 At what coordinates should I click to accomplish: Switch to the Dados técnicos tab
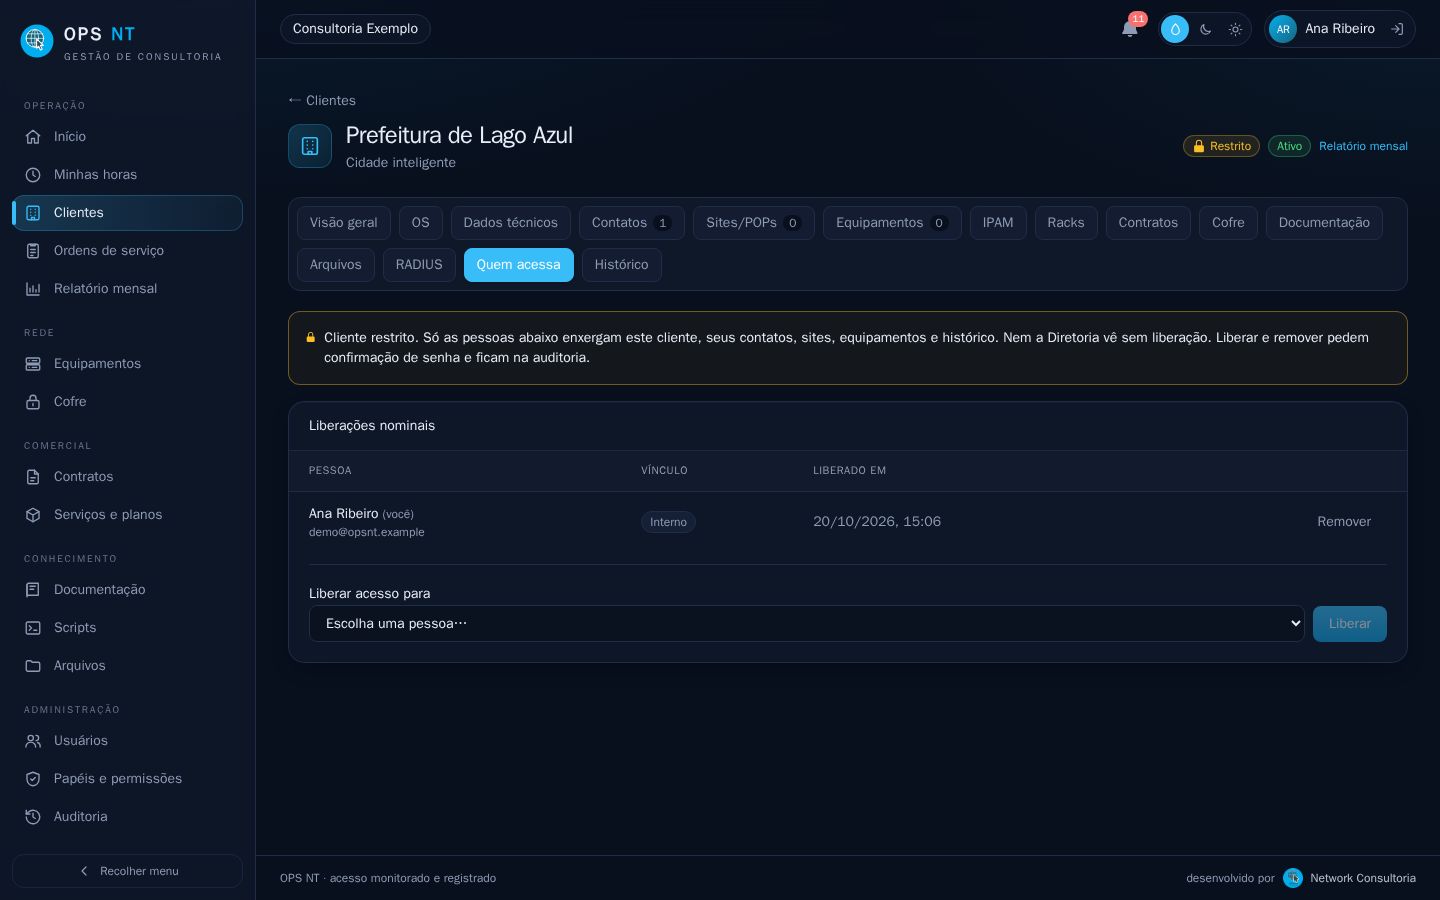click(x=511, y=223)
